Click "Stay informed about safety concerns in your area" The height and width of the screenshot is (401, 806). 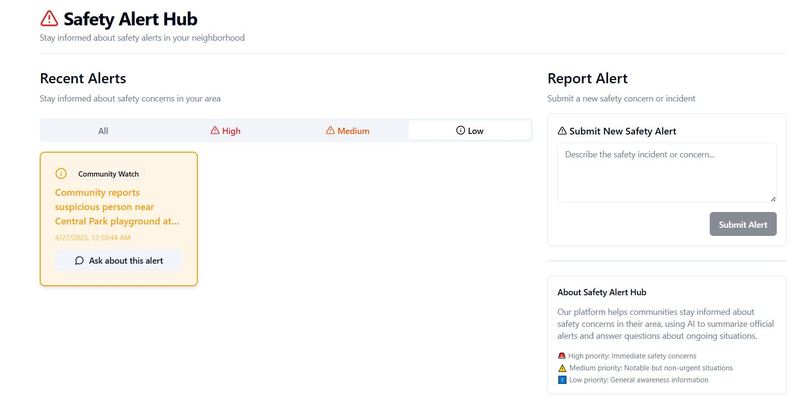click(x=130, y=98)
